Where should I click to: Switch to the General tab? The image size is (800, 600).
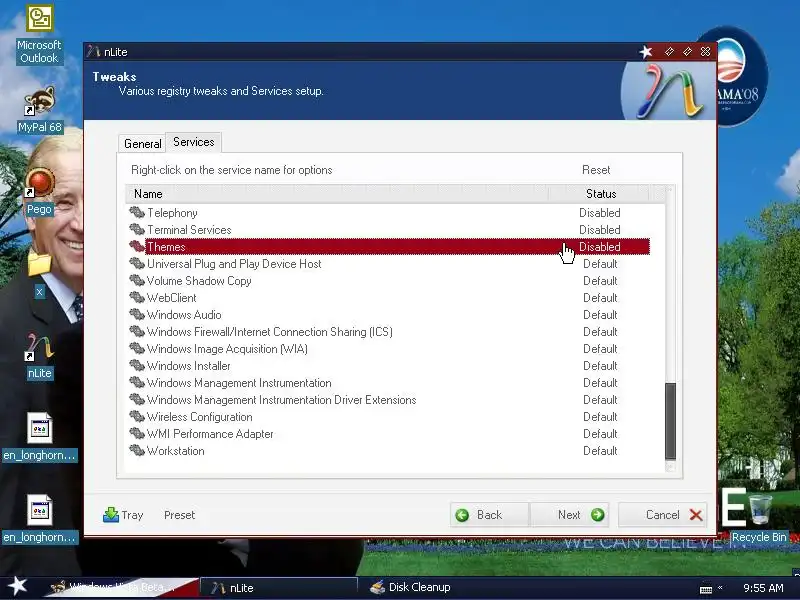[142, 143]
